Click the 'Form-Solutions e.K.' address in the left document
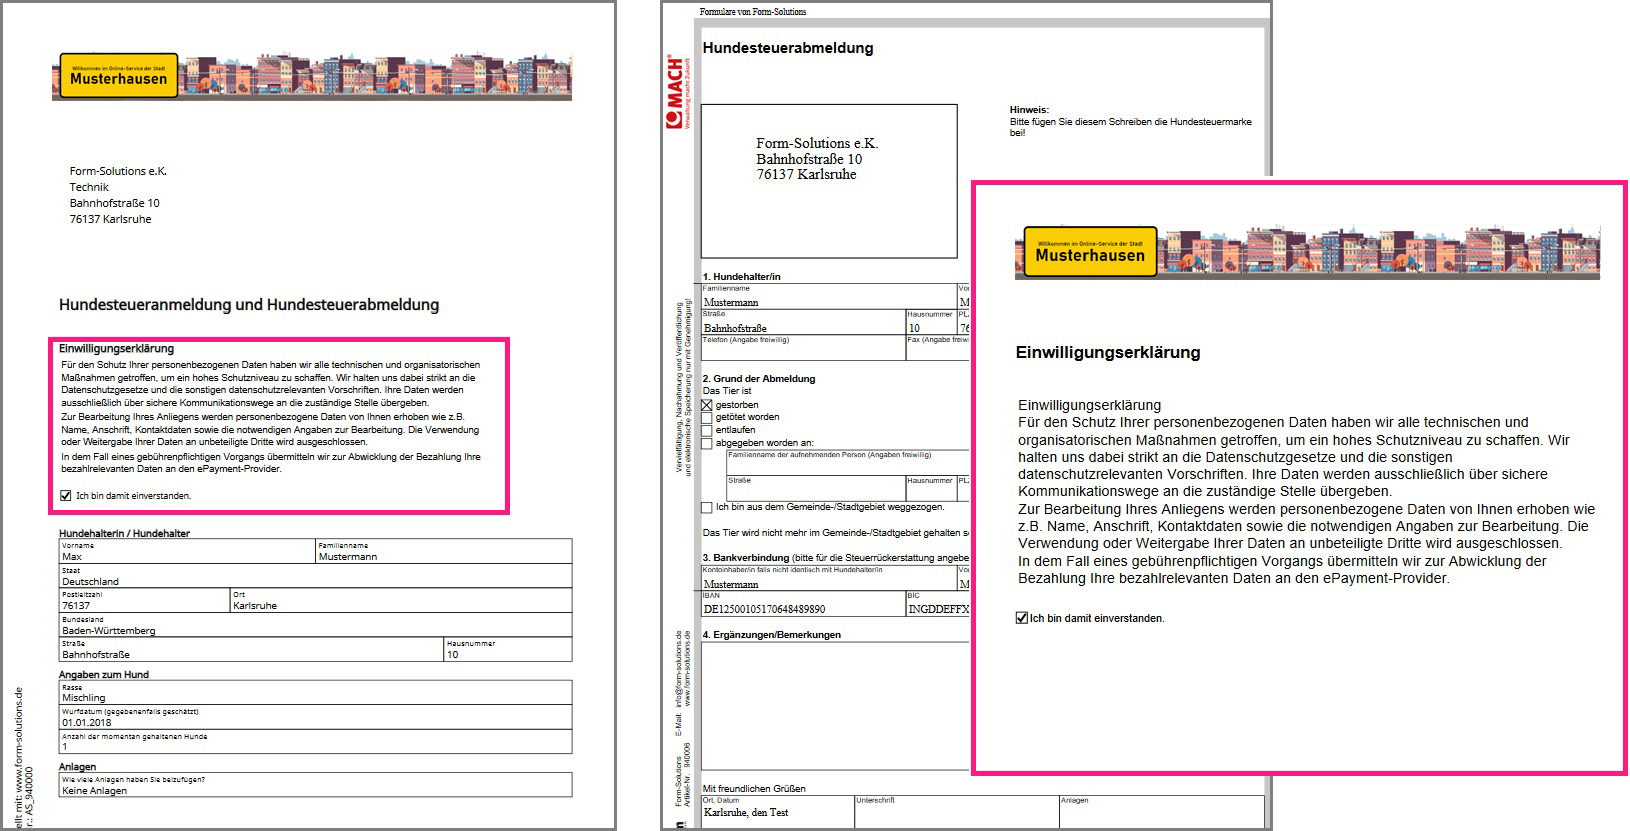Image resolution: width=1630 pixels, height=831 pixels. [x=118, y=171]
